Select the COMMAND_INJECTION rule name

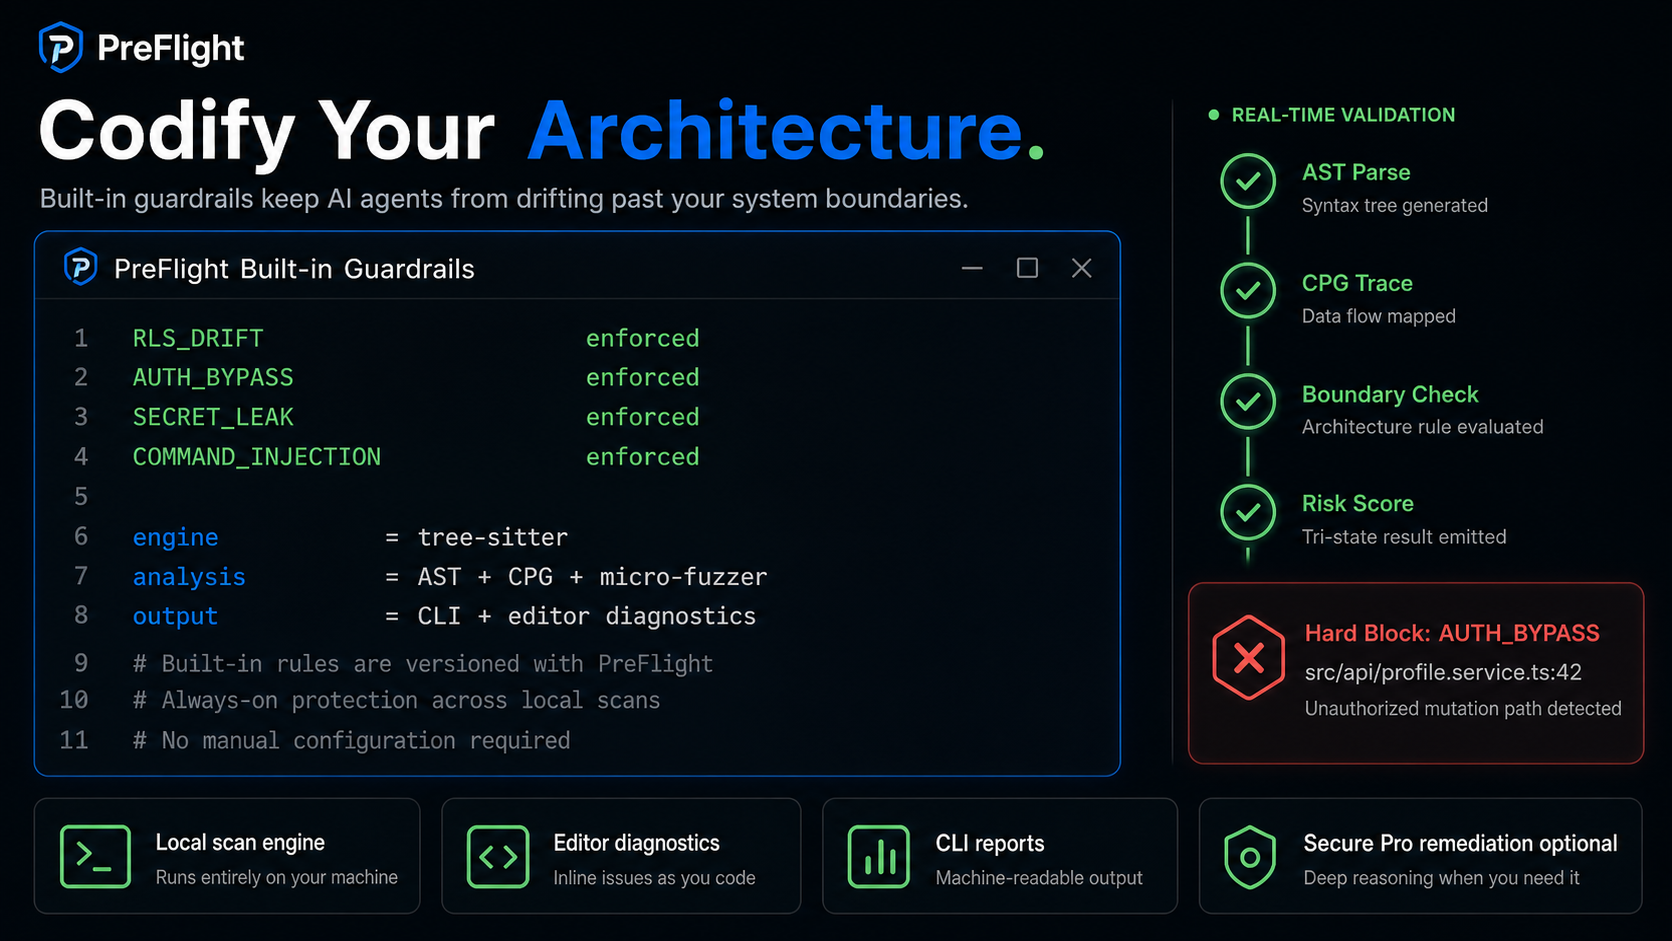[x=257, y=457]
